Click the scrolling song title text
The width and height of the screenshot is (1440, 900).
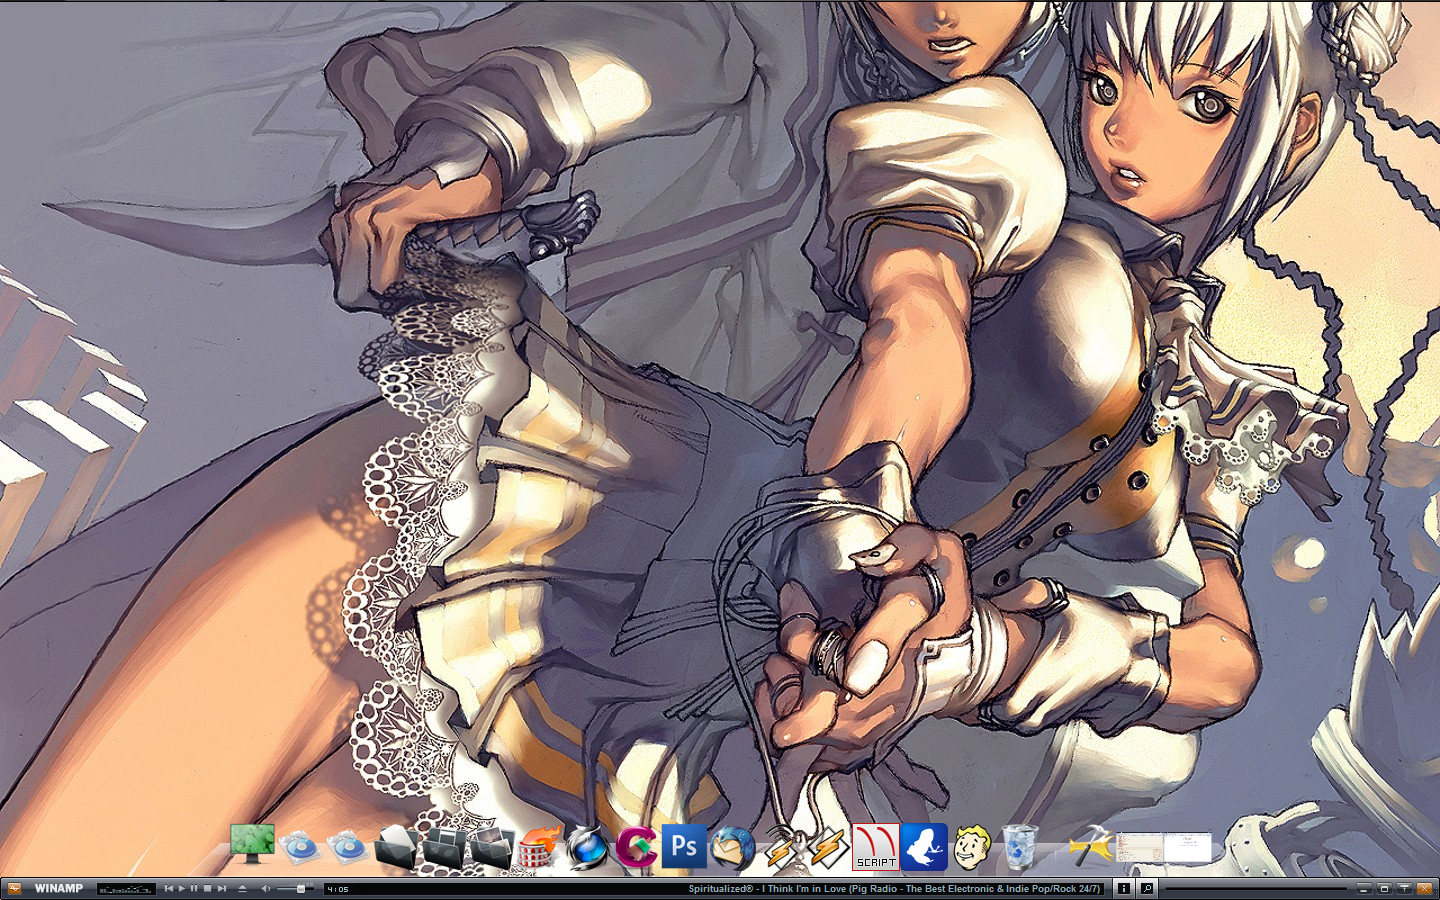click(893, 888)
